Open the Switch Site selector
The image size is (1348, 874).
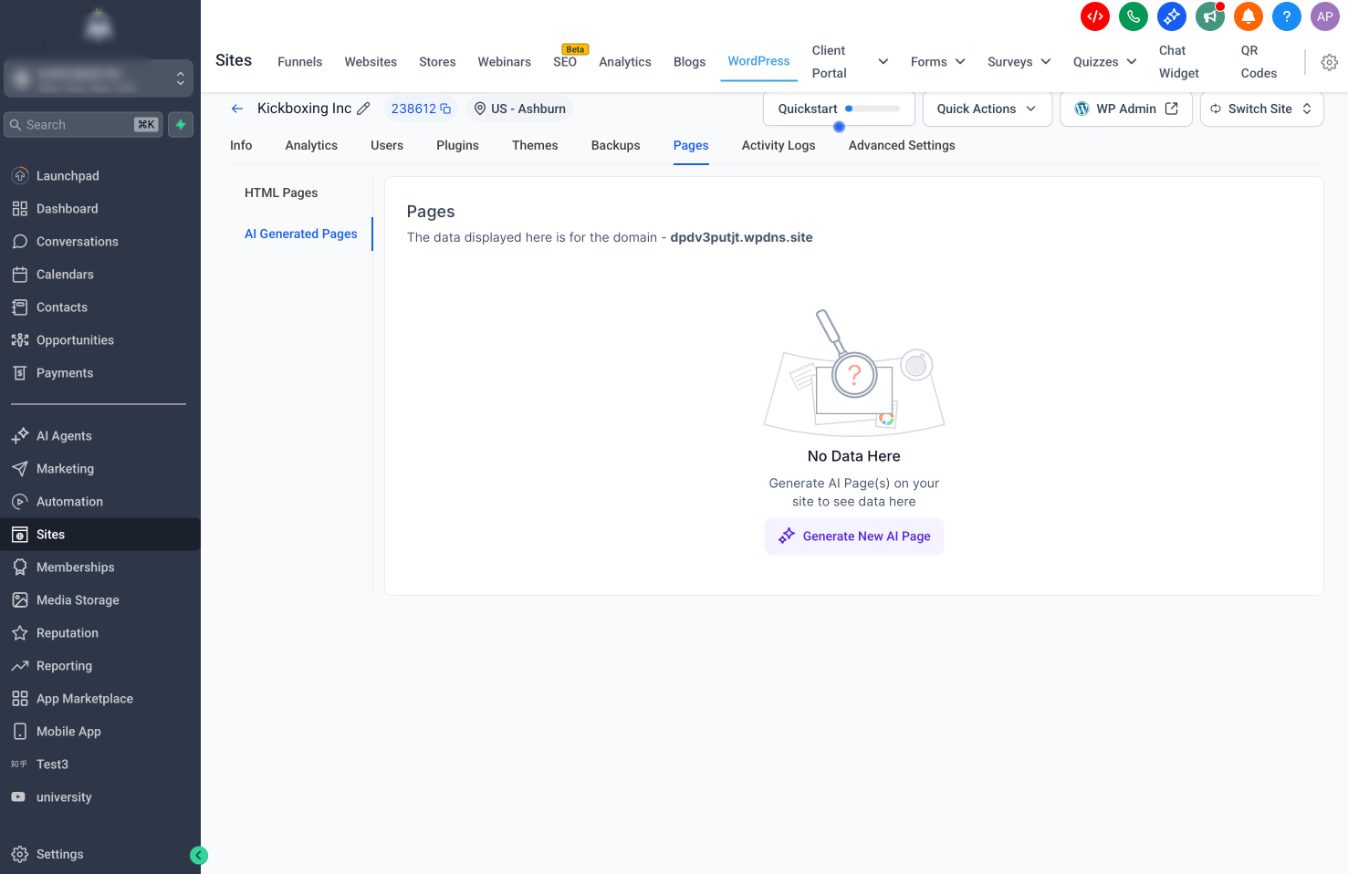click(1261, 109)
